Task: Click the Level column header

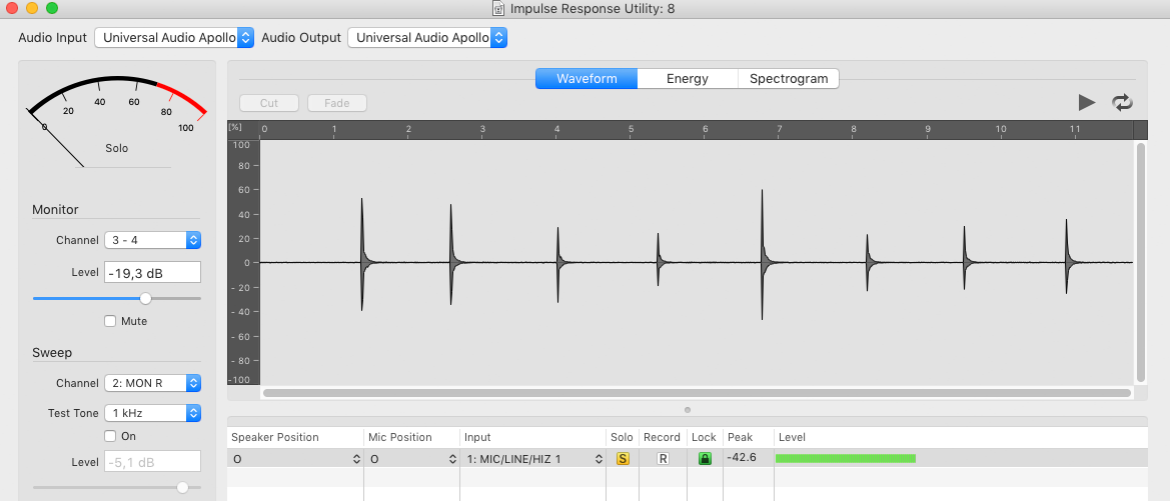Action: (792, 437)
